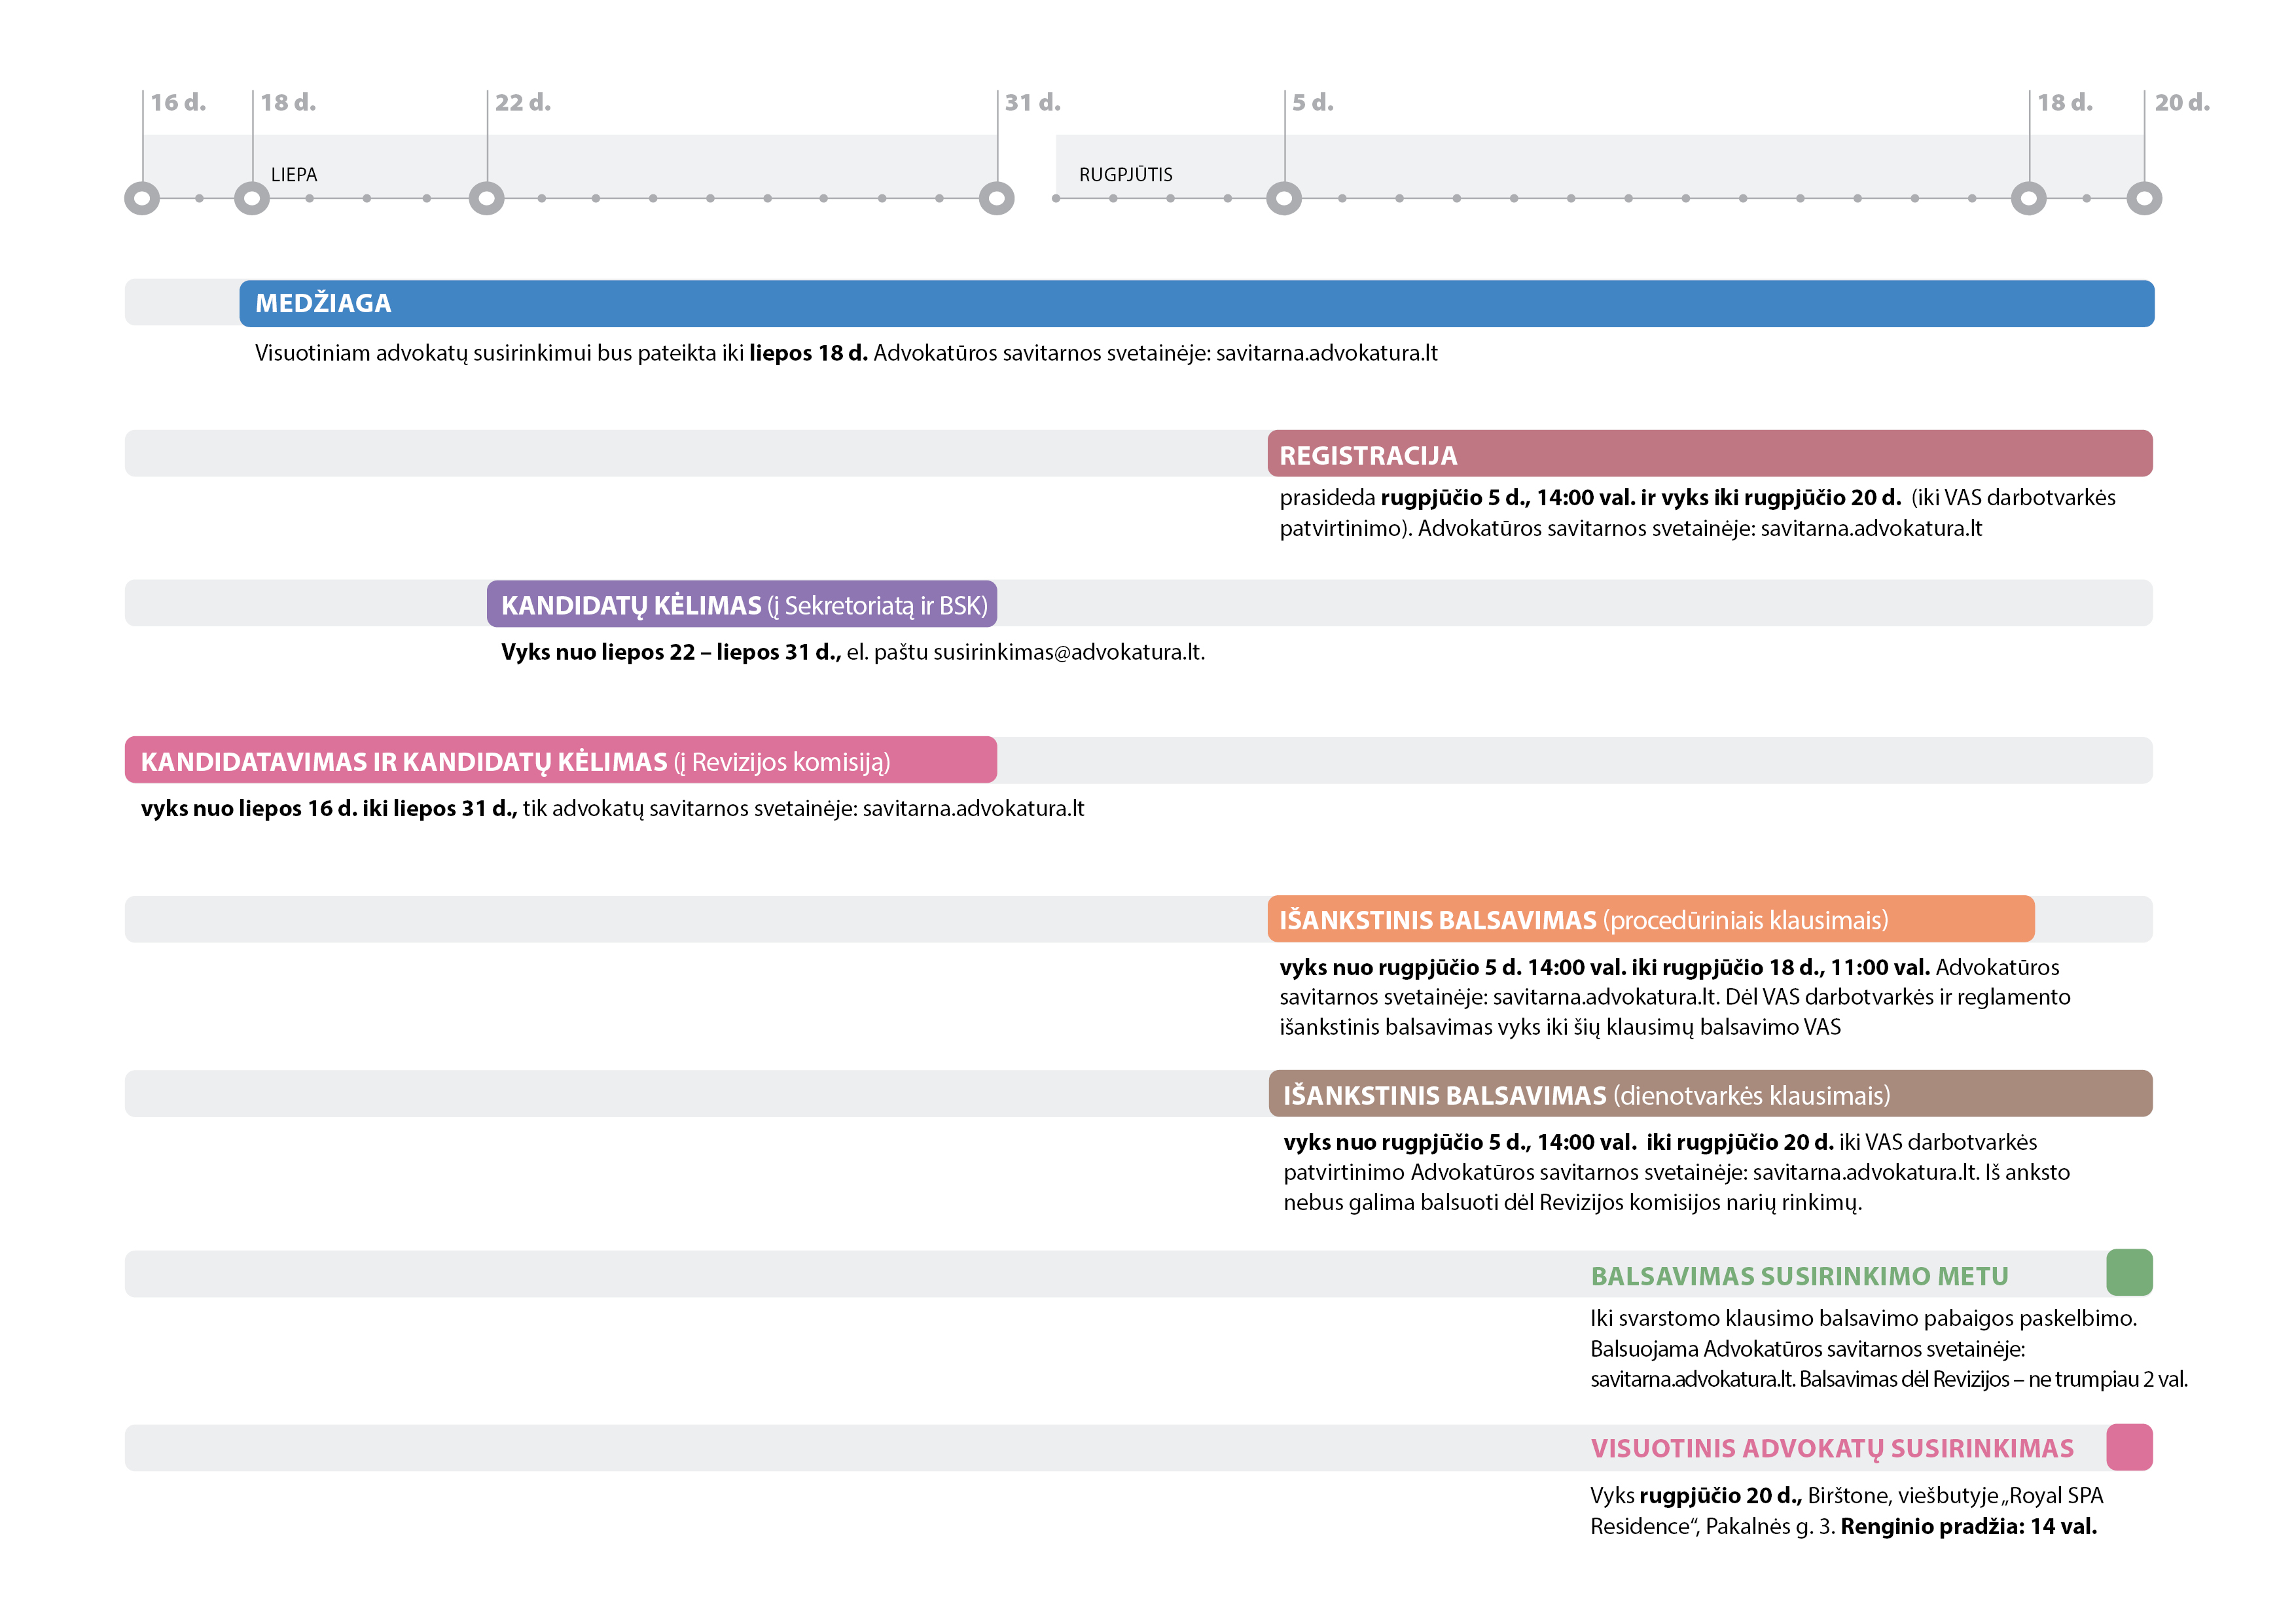Click the 5 d. timeline marker circle
The height and width of the screenshot is (1623, 2296).
pos(1284,198)
